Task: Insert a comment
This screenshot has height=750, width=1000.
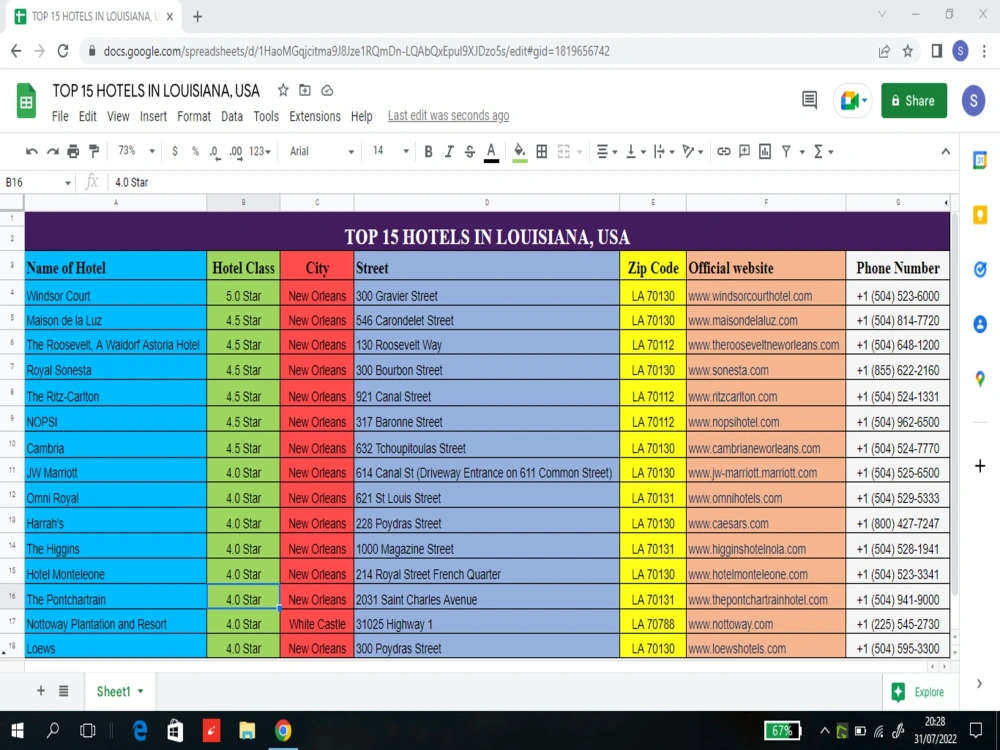Action: (x=744, y=151)
